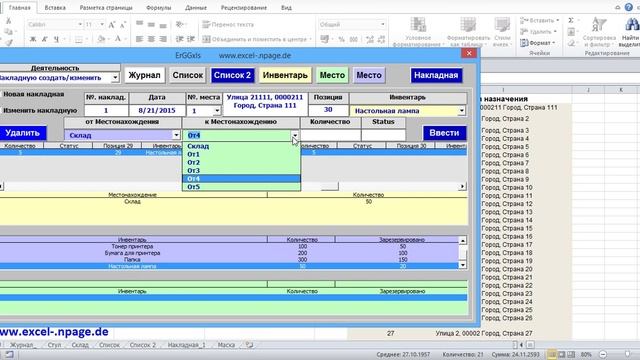640x360 pixels.
Task: Decrease font size with the small A icon
Action: pyautogui.click(x=123, y=25)
